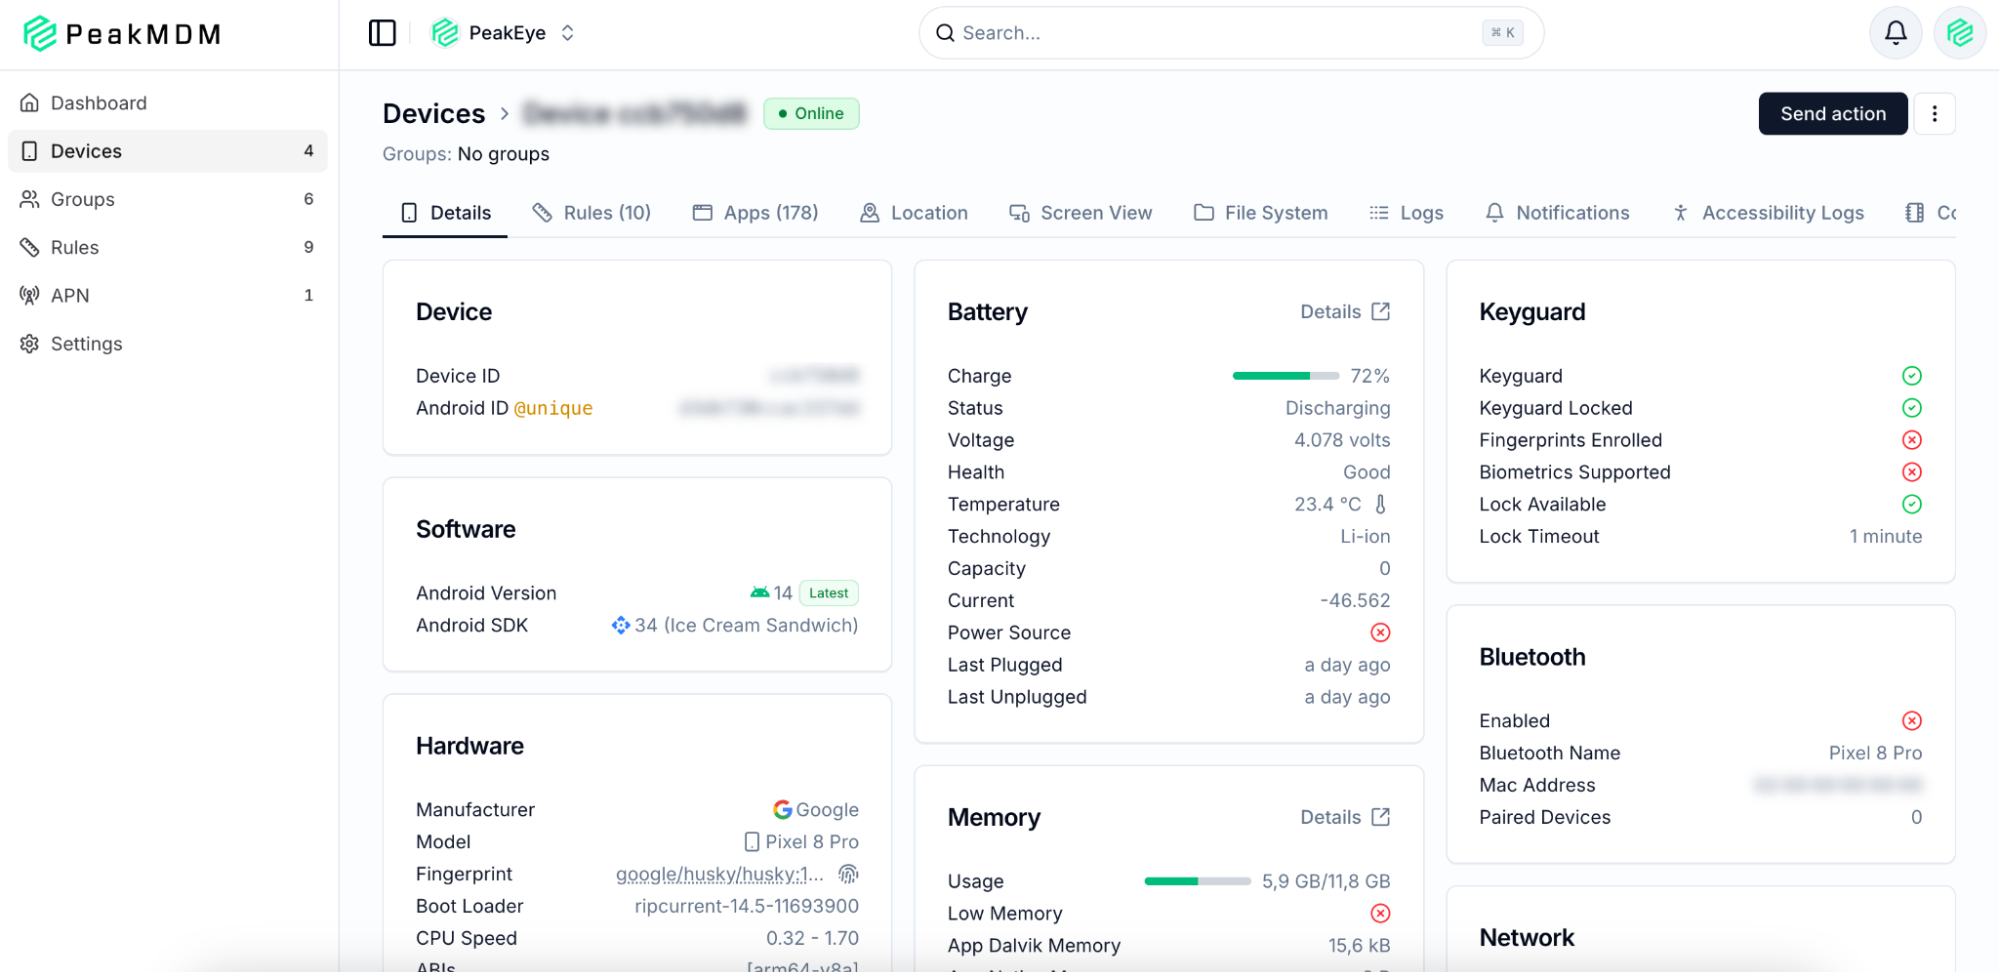The image size is (1999, 973).
Task: Click the fingerprint icon in Hardware
Action: [x=848, y=874]
